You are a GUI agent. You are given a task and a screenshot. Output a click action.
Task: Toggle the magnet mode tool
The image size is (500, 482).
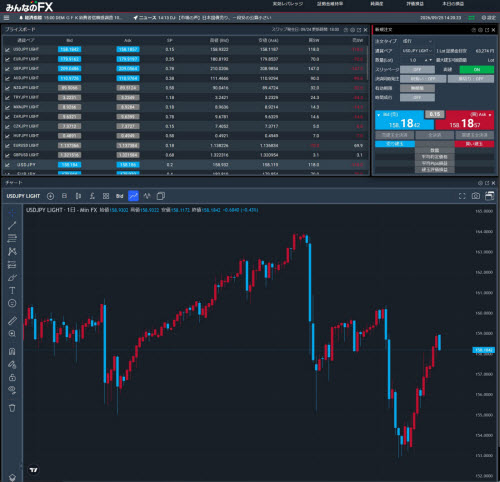[x=12, y=351]
